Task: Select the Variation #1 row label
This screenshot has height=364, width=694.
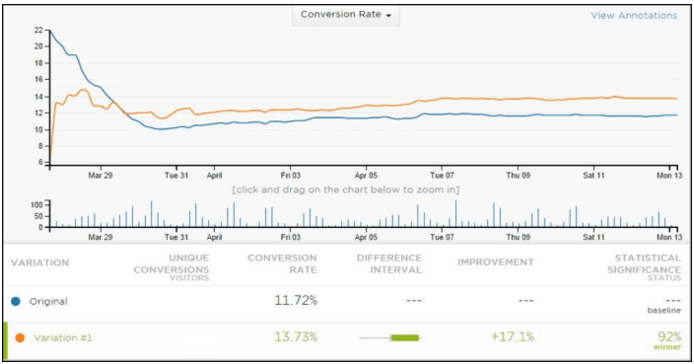Action: tap(63, 338)
